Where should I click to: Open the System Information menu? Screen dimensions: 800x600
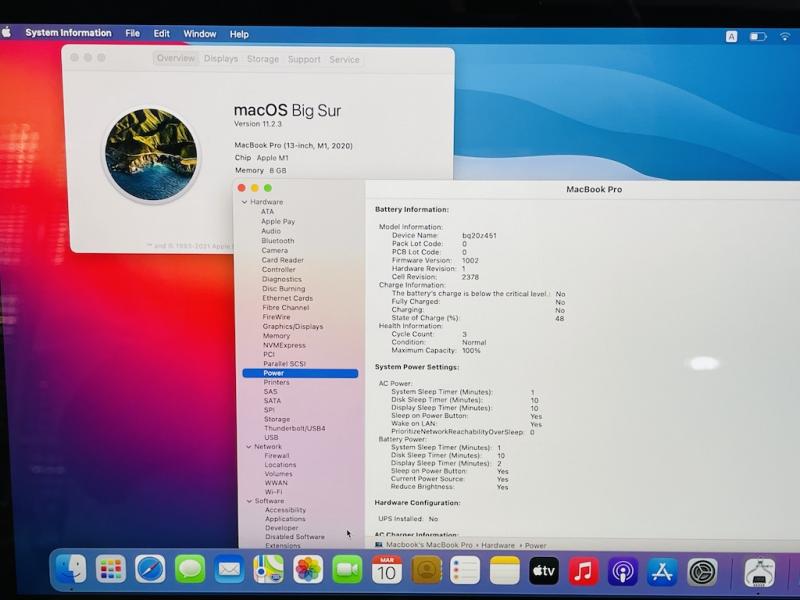[68, 33]
